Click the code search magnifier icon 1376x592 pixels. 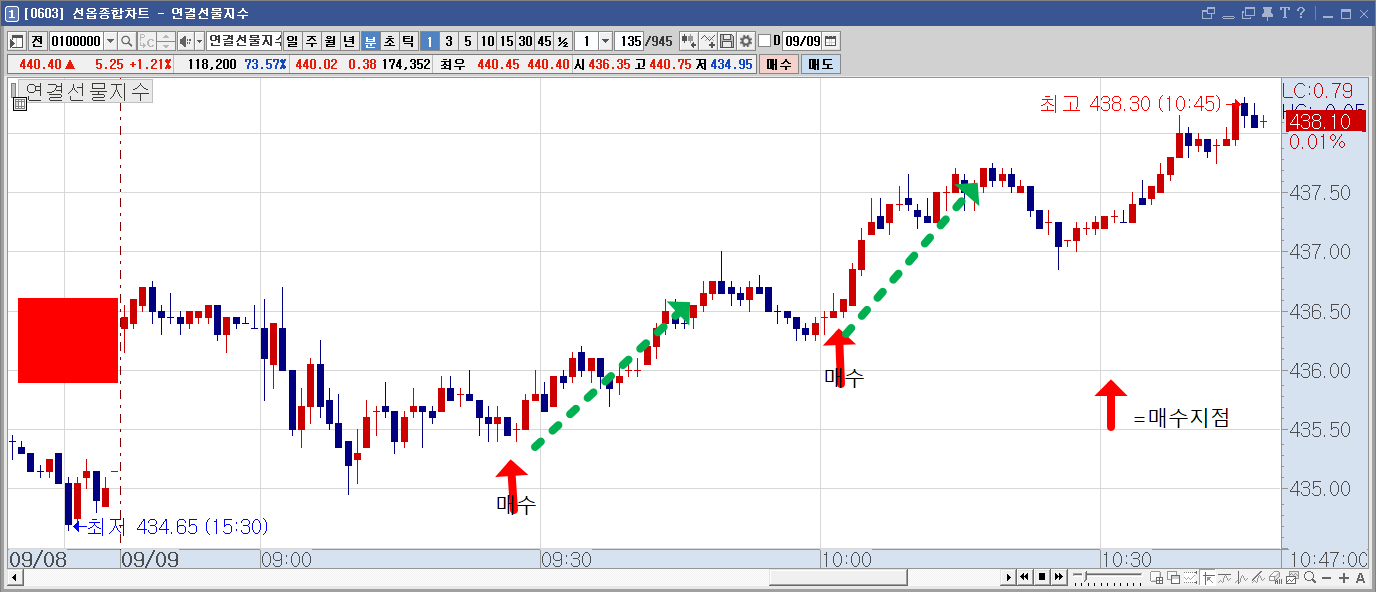[126, 41]
